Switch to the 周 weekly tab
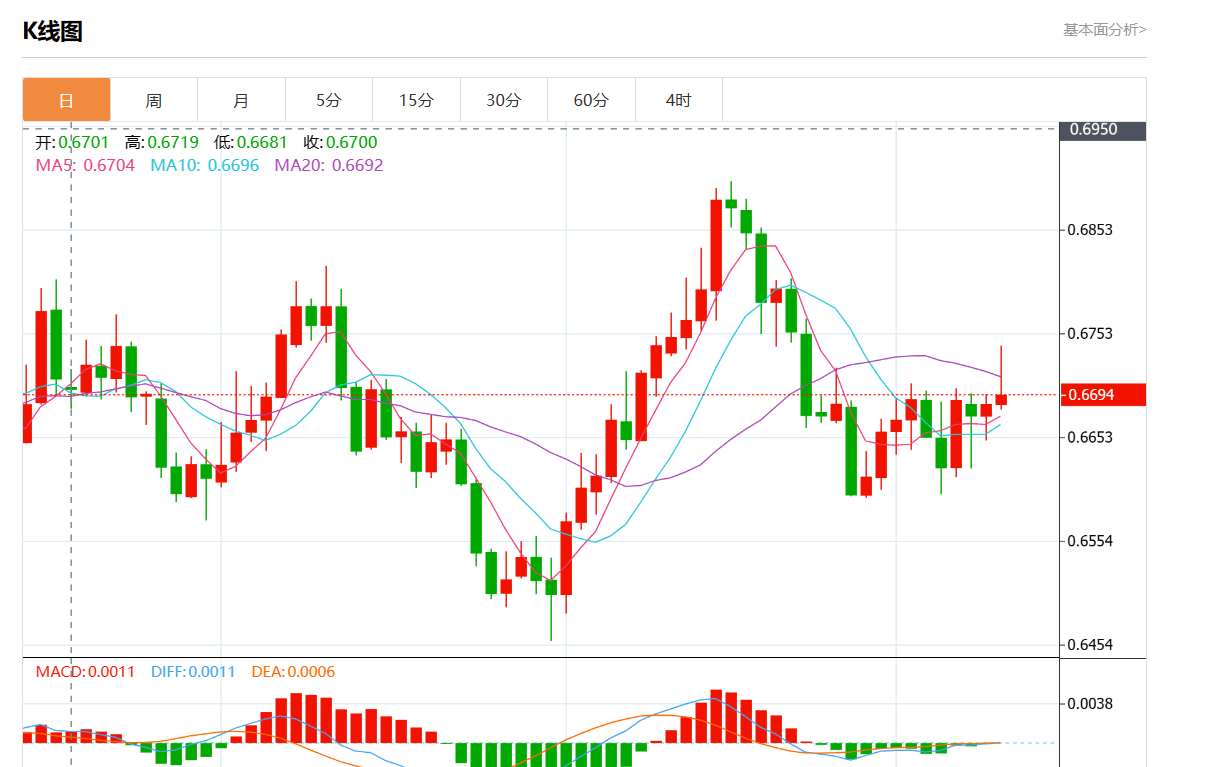The width and height of the screenshot is (1211, 767). point(154,100)
